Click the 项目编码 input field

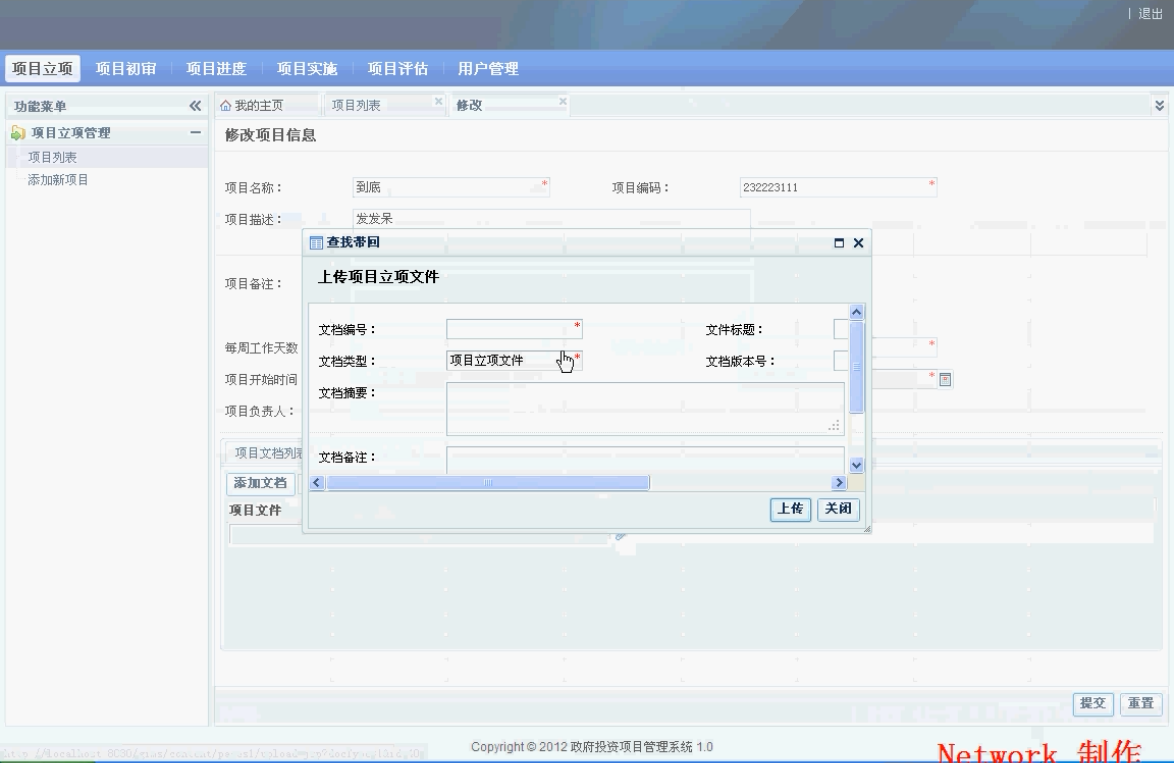838,187
